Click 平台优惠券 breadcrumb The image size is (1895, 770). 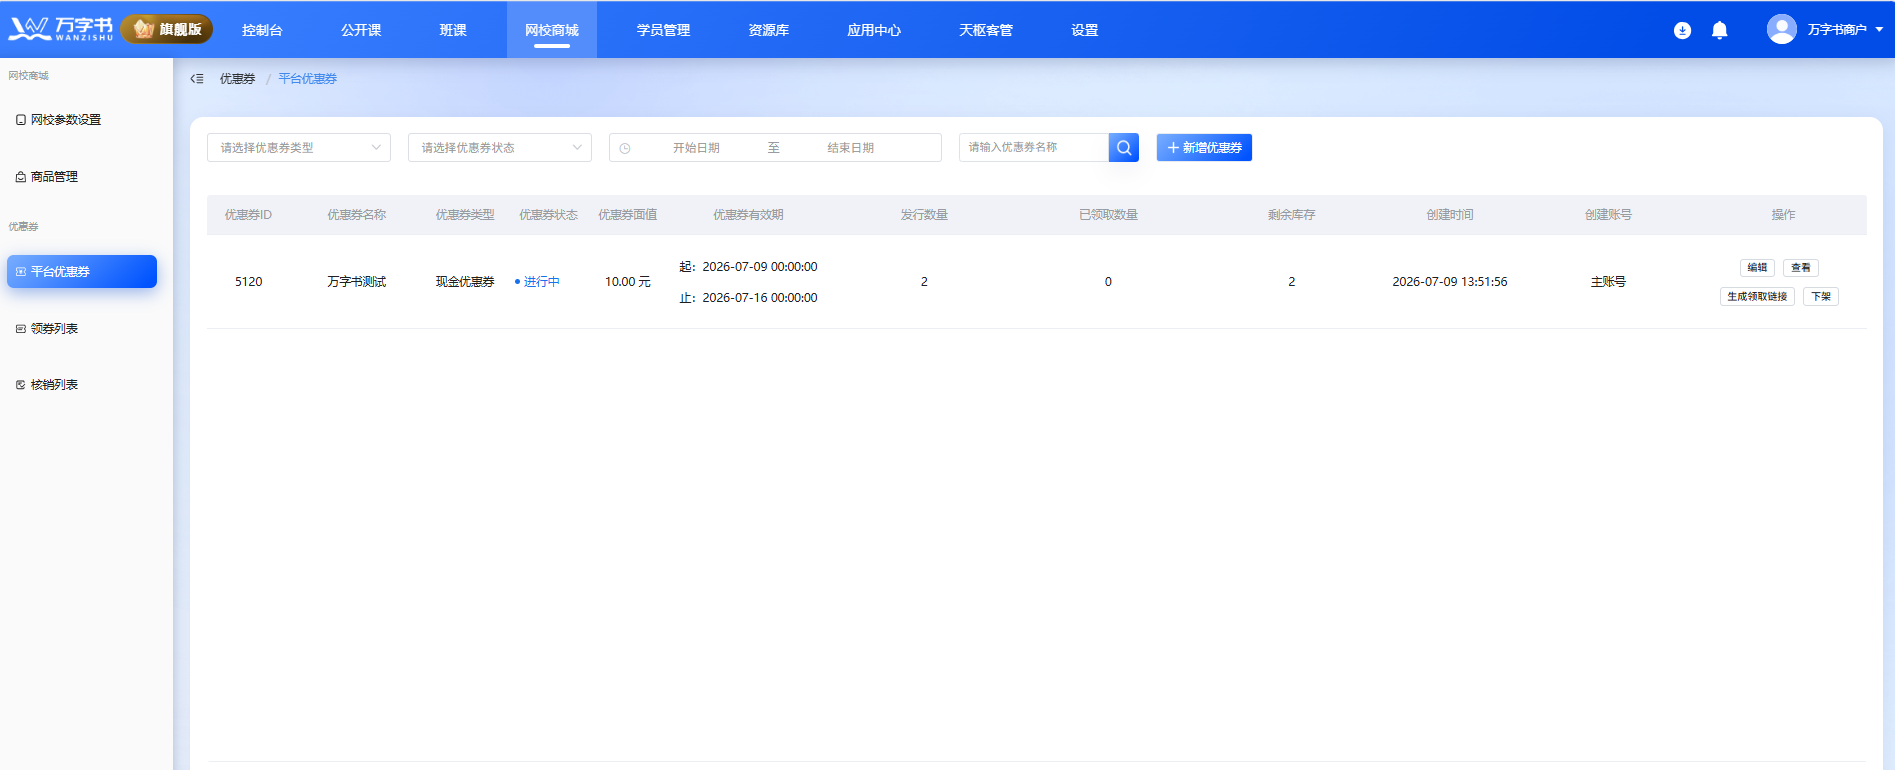tap(308, 79)
